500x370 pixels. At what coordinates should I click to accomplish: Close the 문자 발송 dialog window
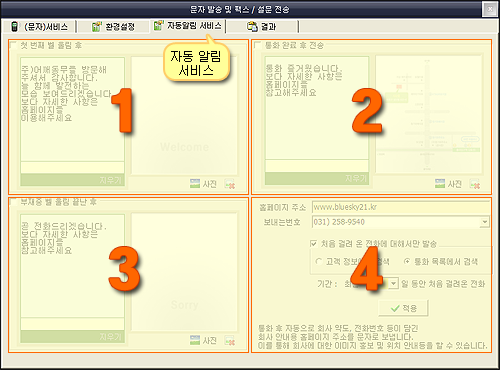(x=490, y=9)
